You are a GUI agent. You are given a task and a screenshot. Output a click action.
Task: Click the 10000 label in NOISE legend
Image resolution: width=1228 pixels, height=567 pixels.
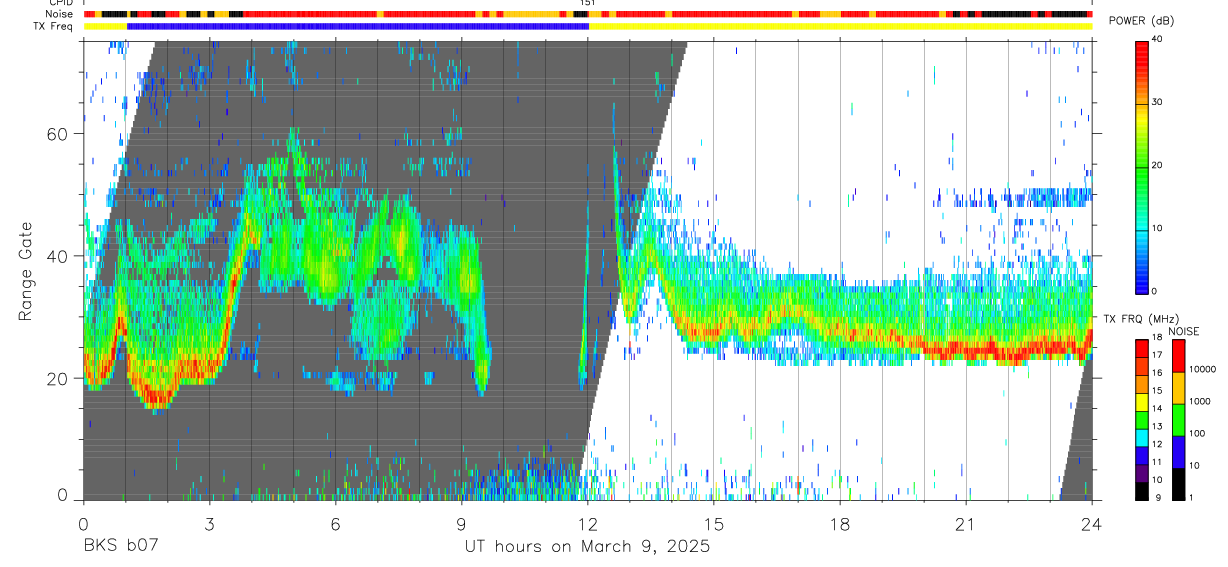(1203, 369)
